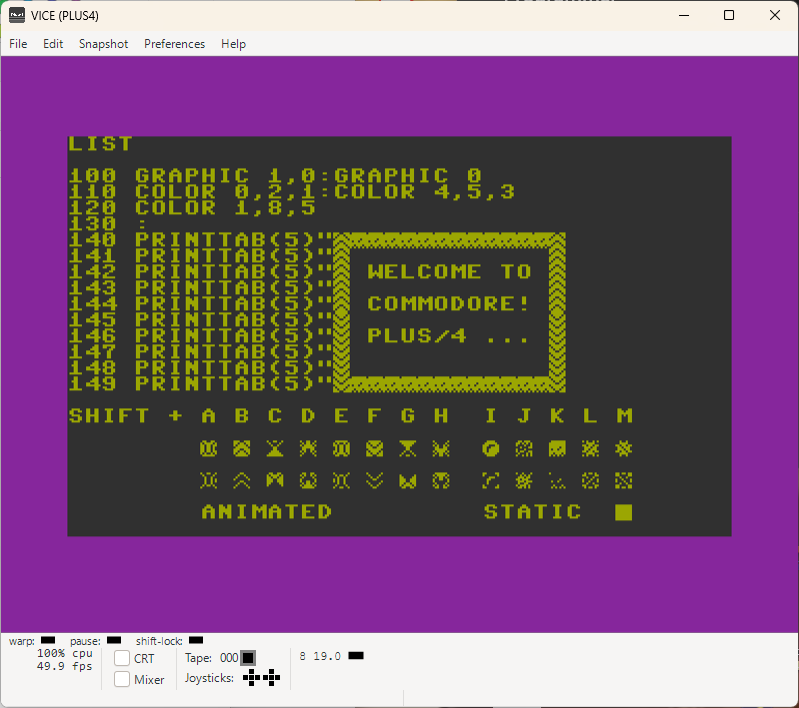
Task: Enable the CRT checkbox
Action: [x=122, y=658]
